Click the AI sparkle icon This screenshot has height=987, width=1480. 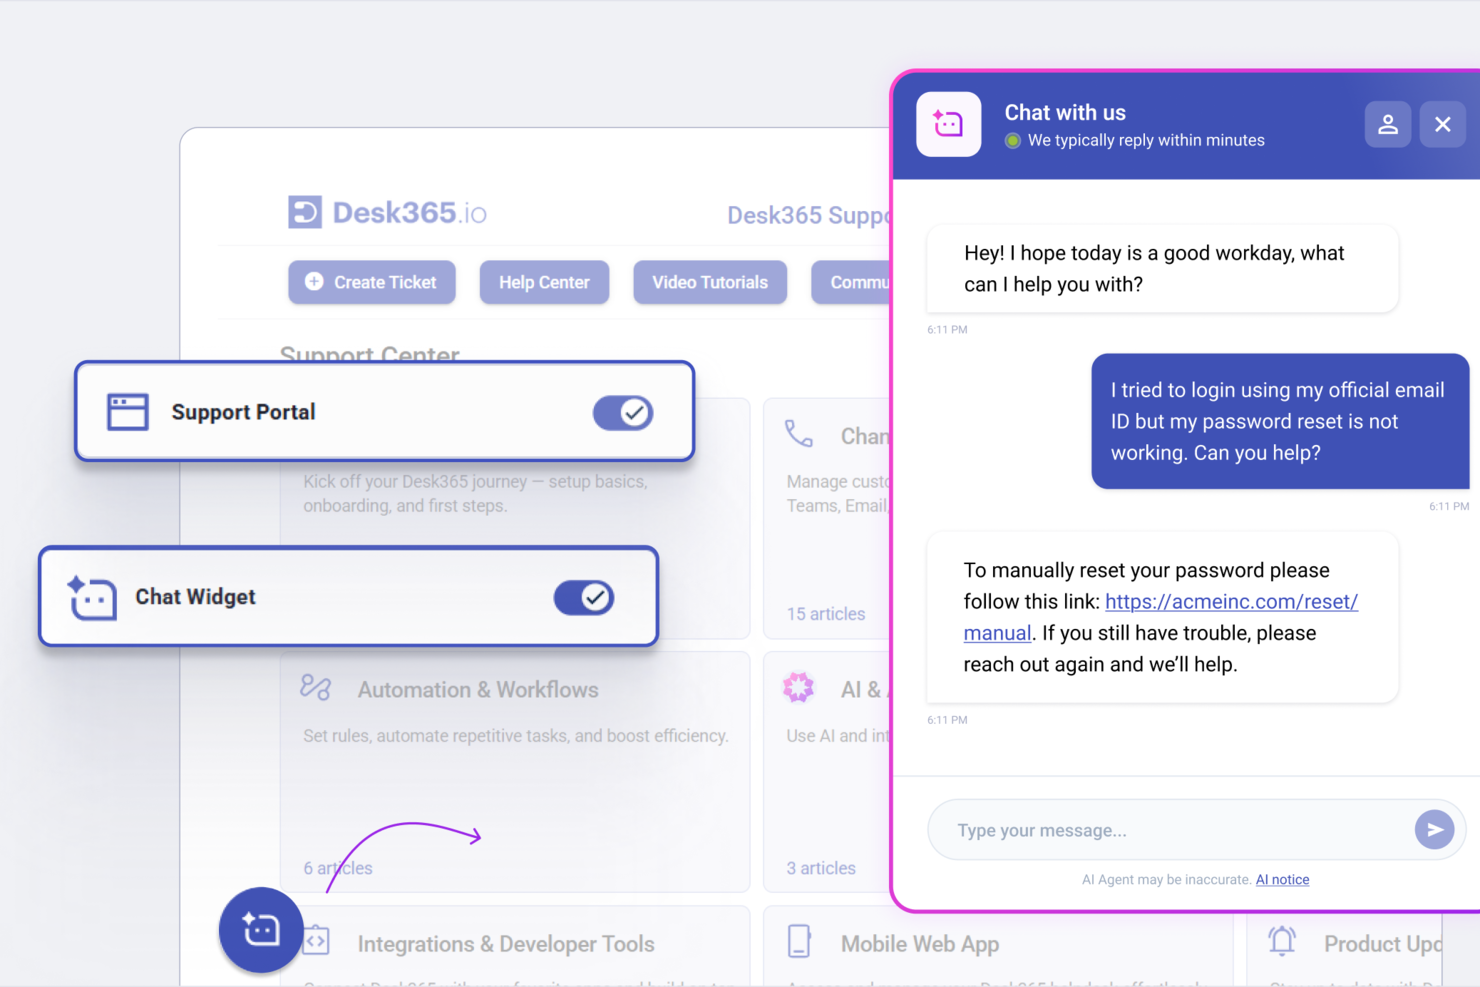(x=798, y=687)
